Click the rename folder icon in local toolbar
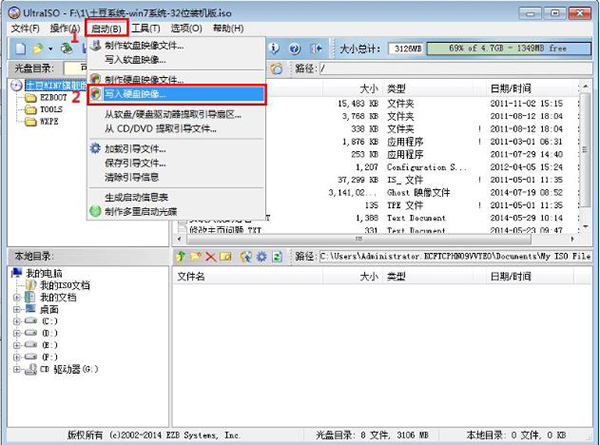Viewport: 600px width, 445px height. (x=226, y=256)
